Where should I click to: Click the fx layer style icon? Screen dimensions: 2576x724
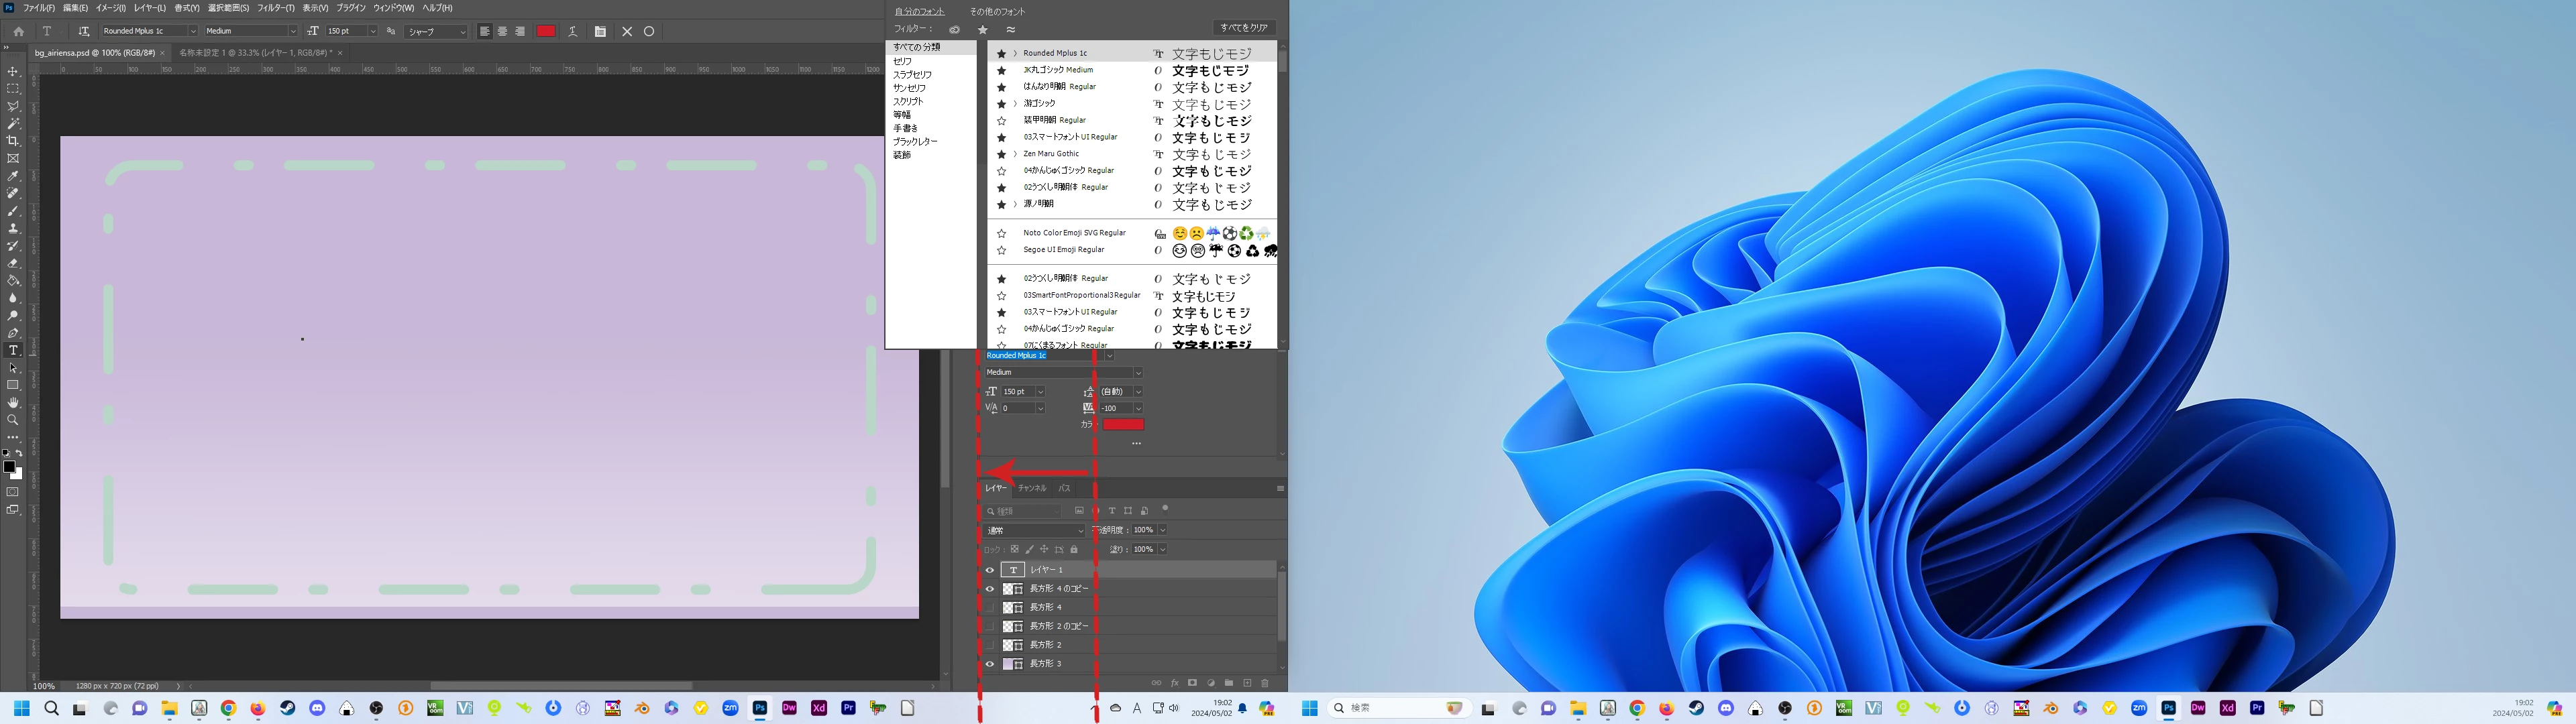(1174, 683)
